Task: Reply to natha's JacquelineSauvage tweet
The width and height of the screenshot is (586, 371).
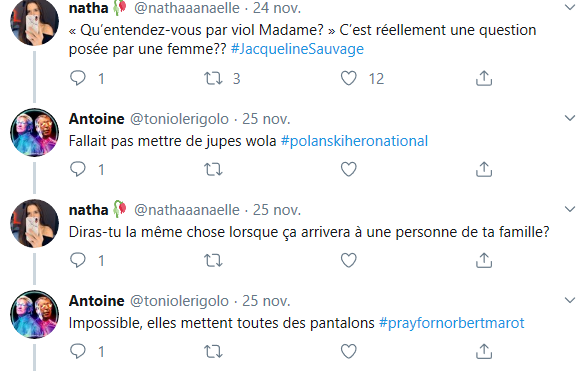Action: click(78, 78)
